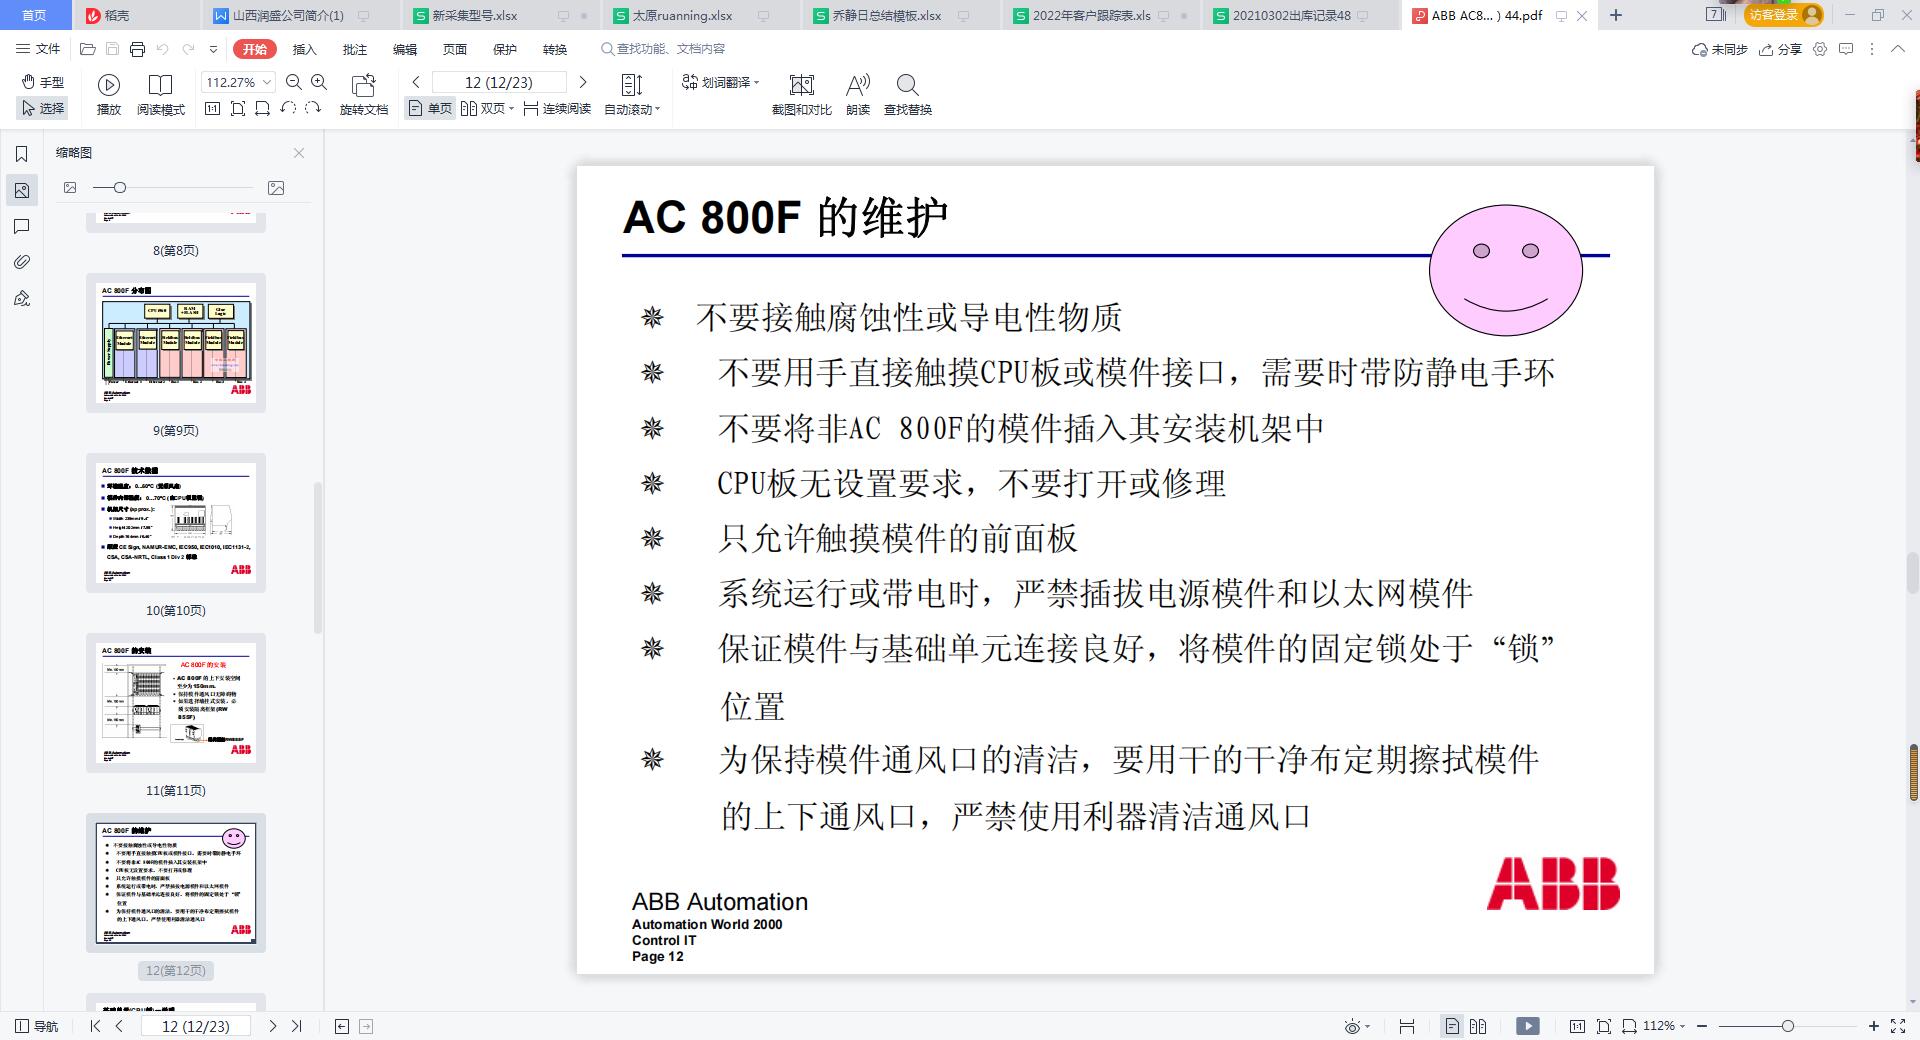Toggle 连续阅读 continuous reading
The height and width of the screenshot is (1040, 1920).
[x=557, y=108]
